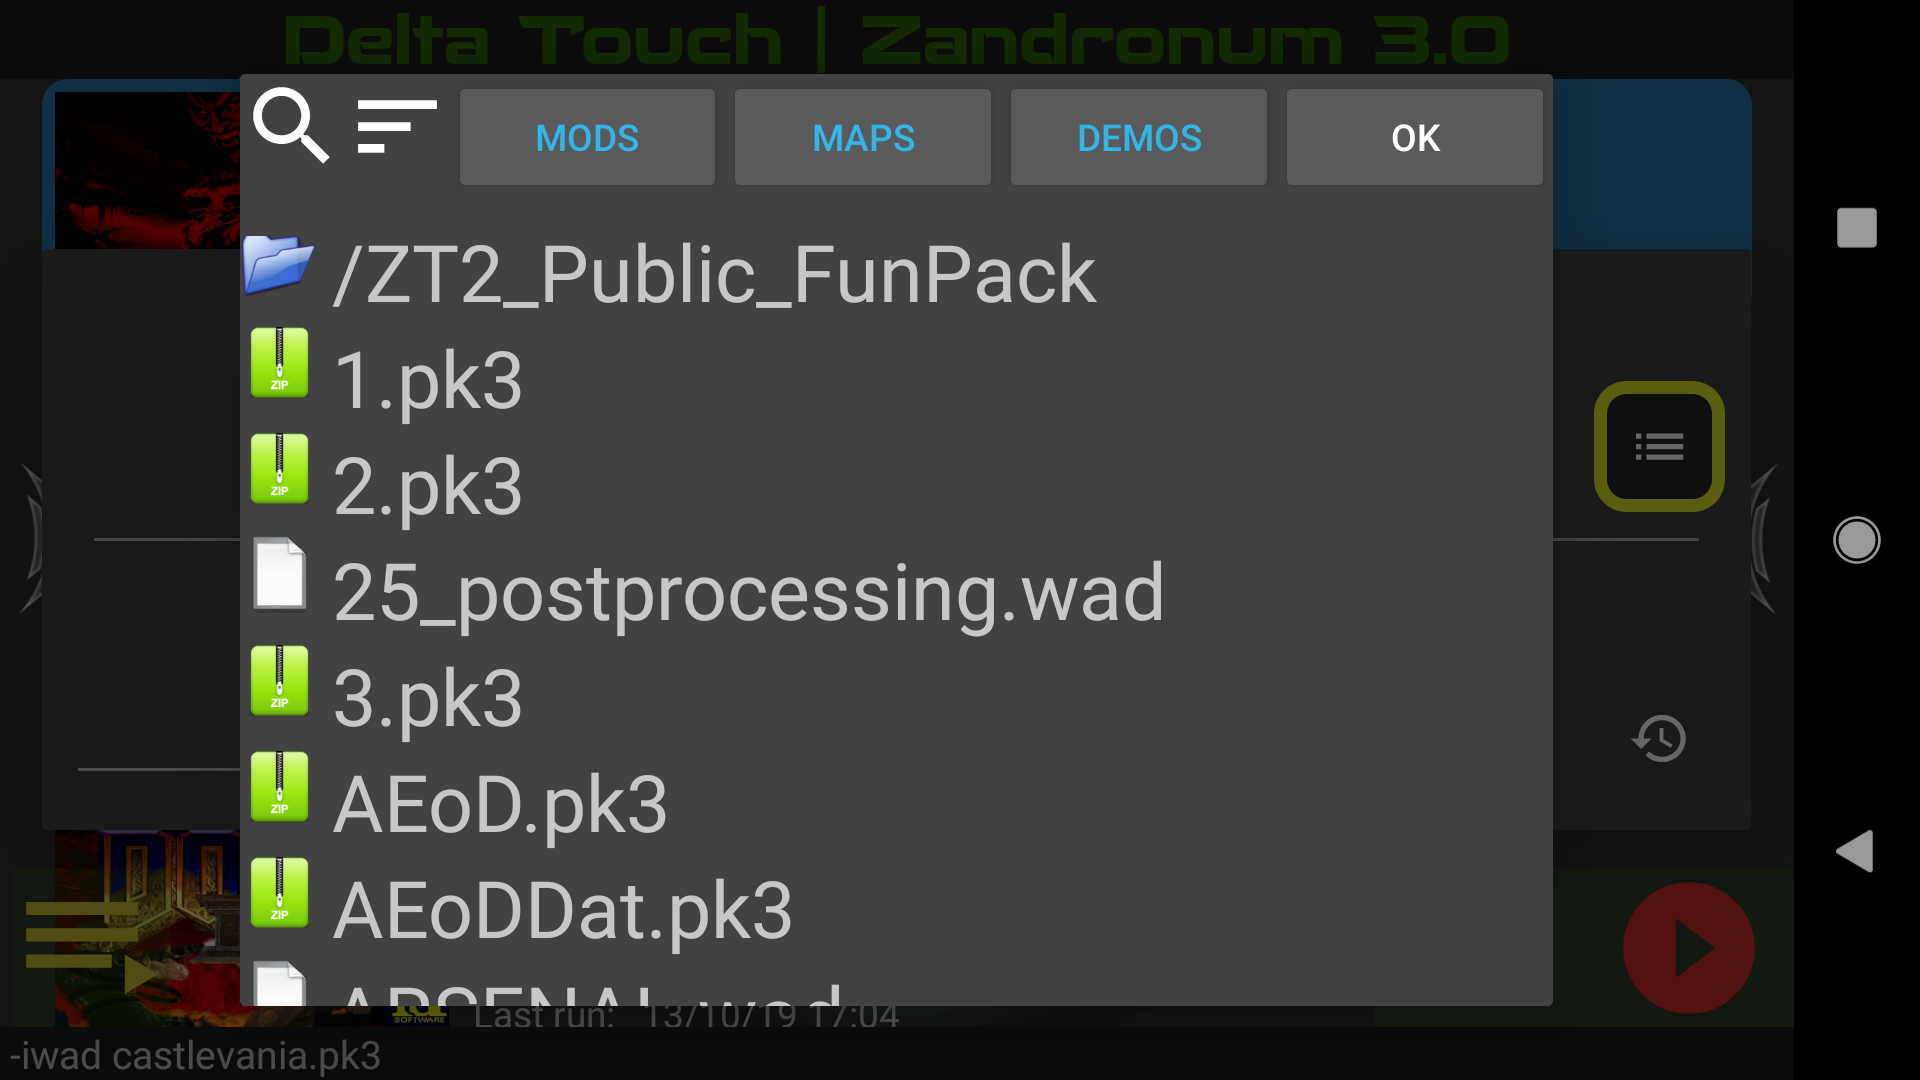This screenshot has width=1920, height=1080.
Task: Open the /ZT2_Public_FunPack folder
Action: click(x=896, y=273)
